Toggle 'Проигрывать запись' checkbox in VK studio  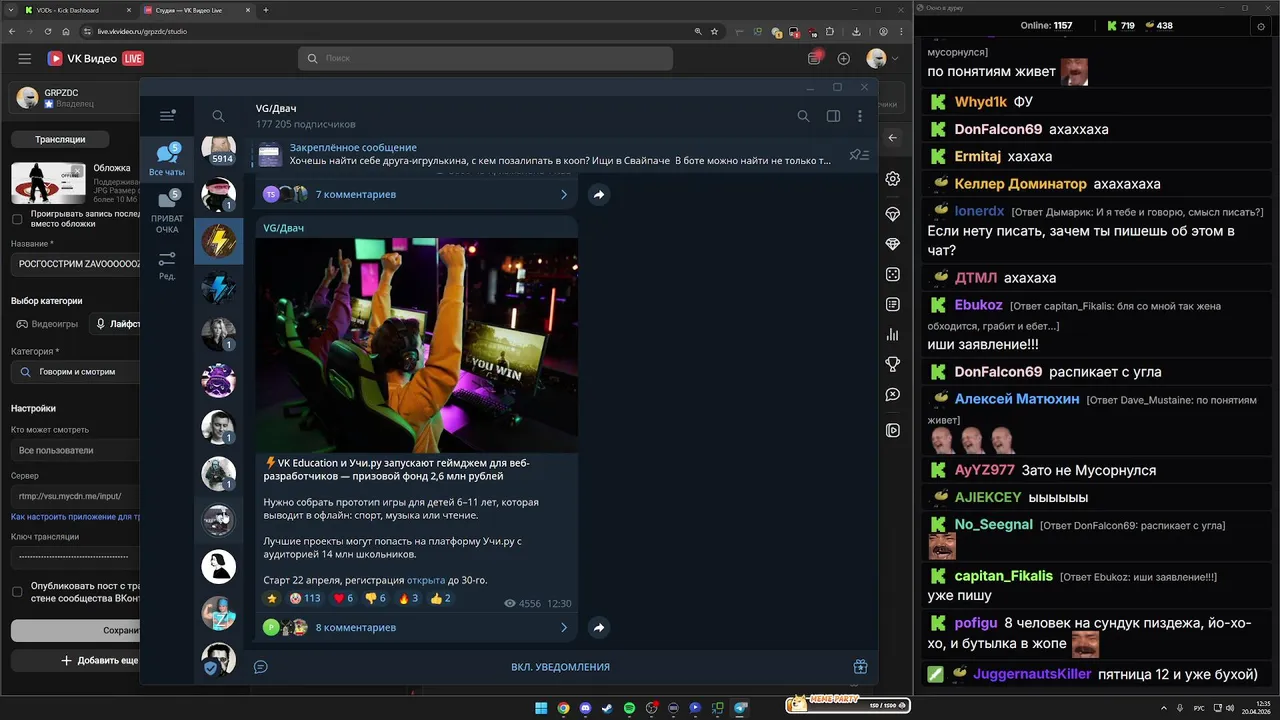17,219
